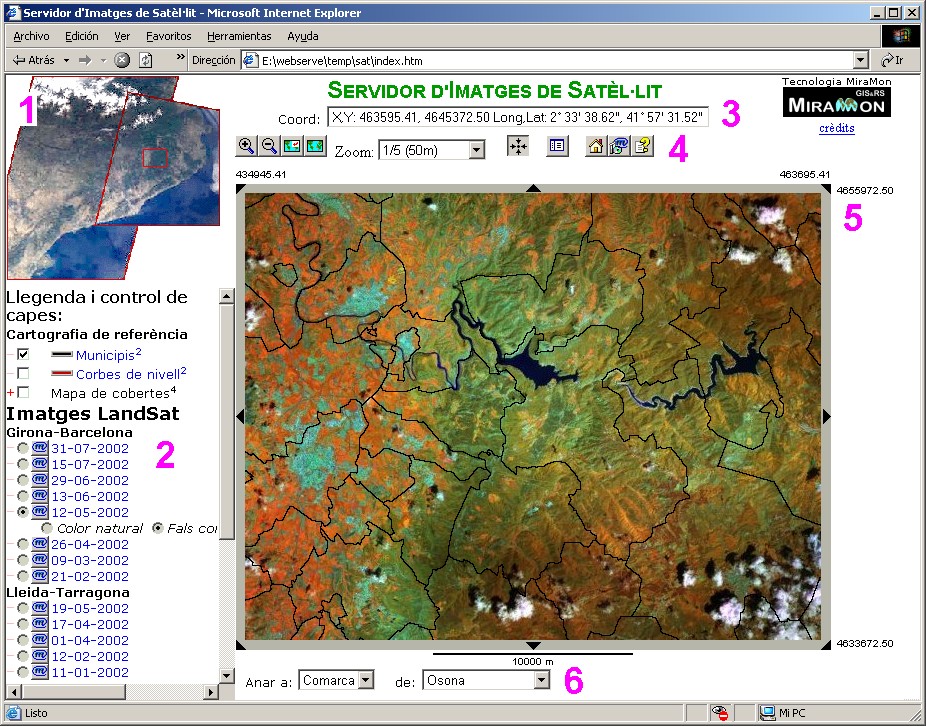Click the zoom out magnifier tool
The width and height of the screenshot is (926, 726).
(269, 146)
